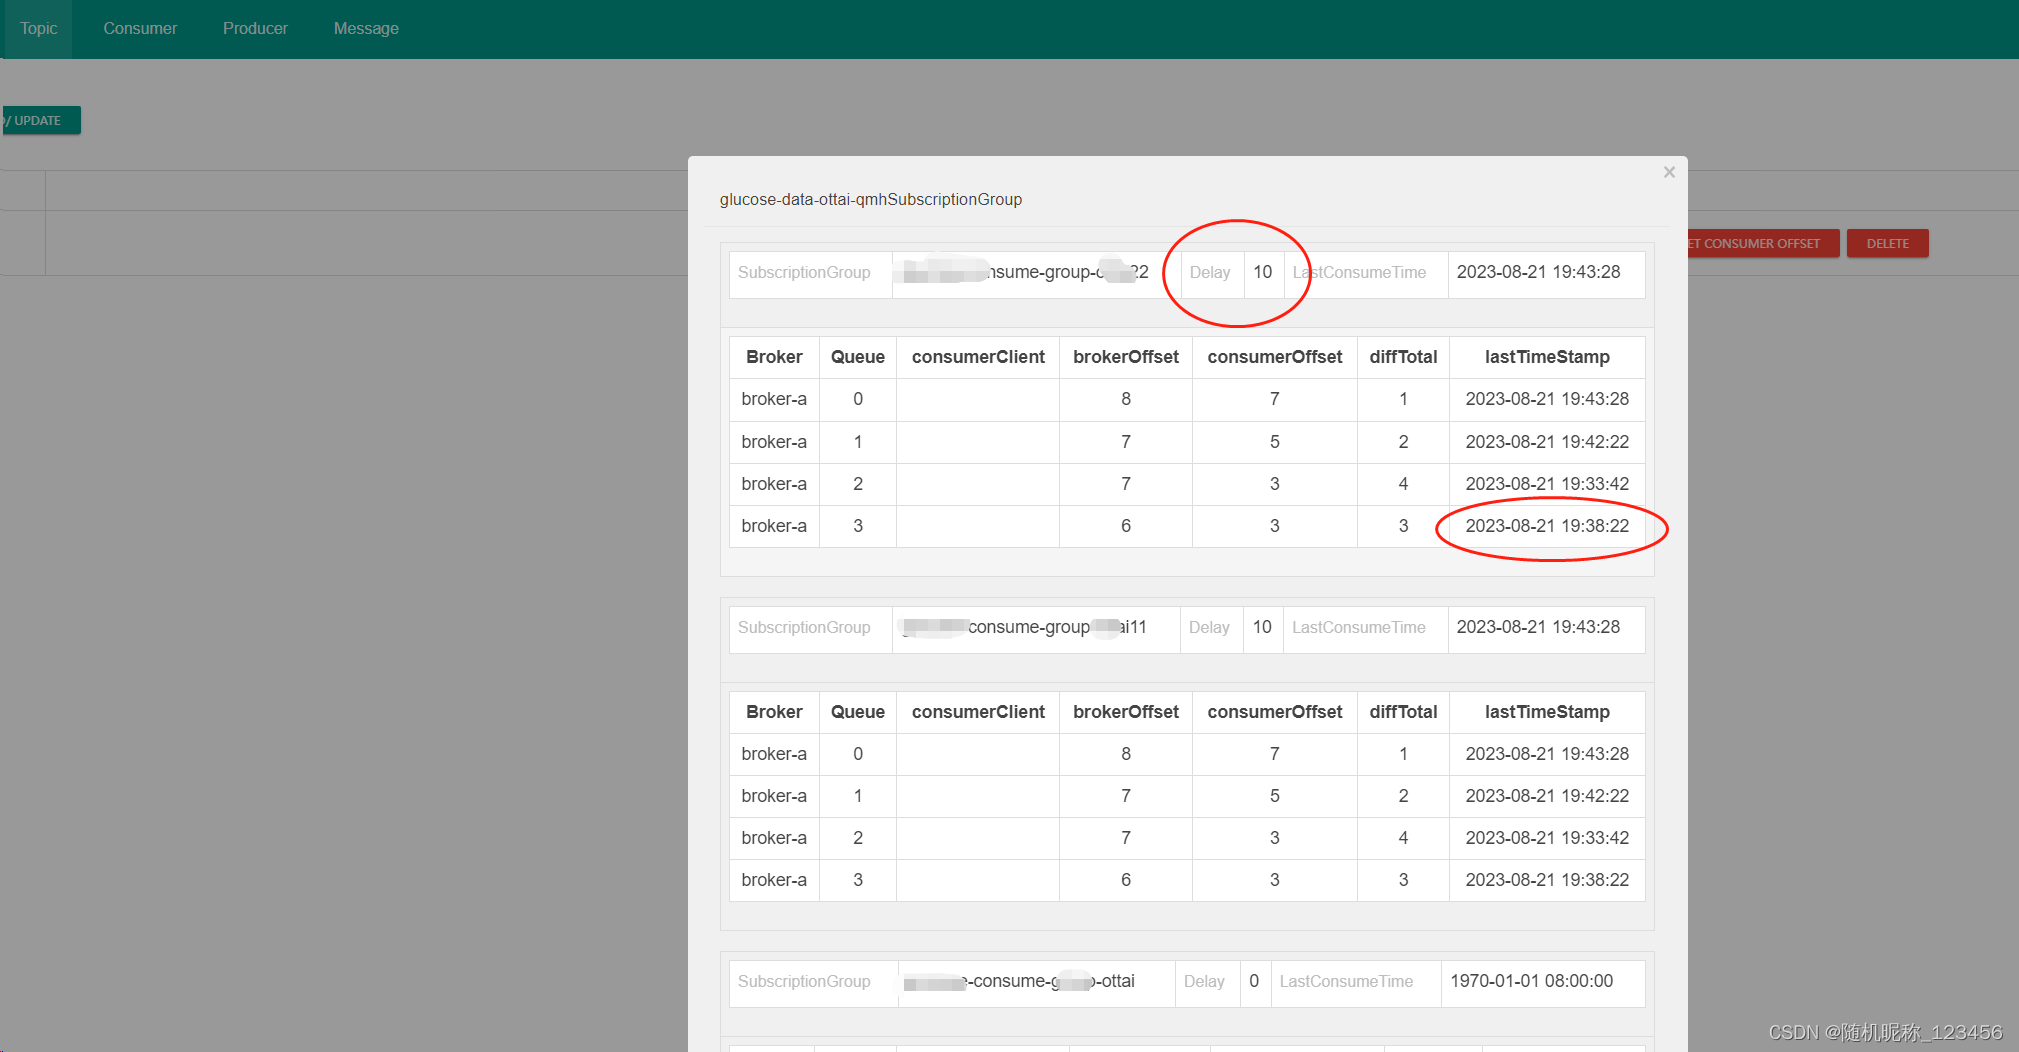Click first table timestamp 2023-08-21 19:33:42
Screen dimensions: 2019x1052
coord(1547,484)
